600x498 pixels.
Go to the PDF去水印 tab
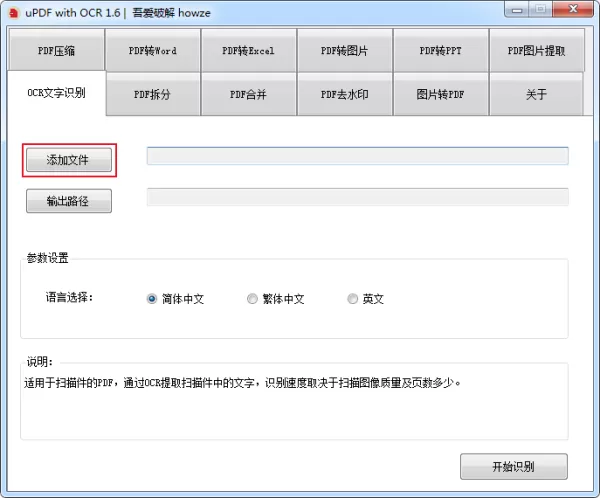tap(345, 94)
